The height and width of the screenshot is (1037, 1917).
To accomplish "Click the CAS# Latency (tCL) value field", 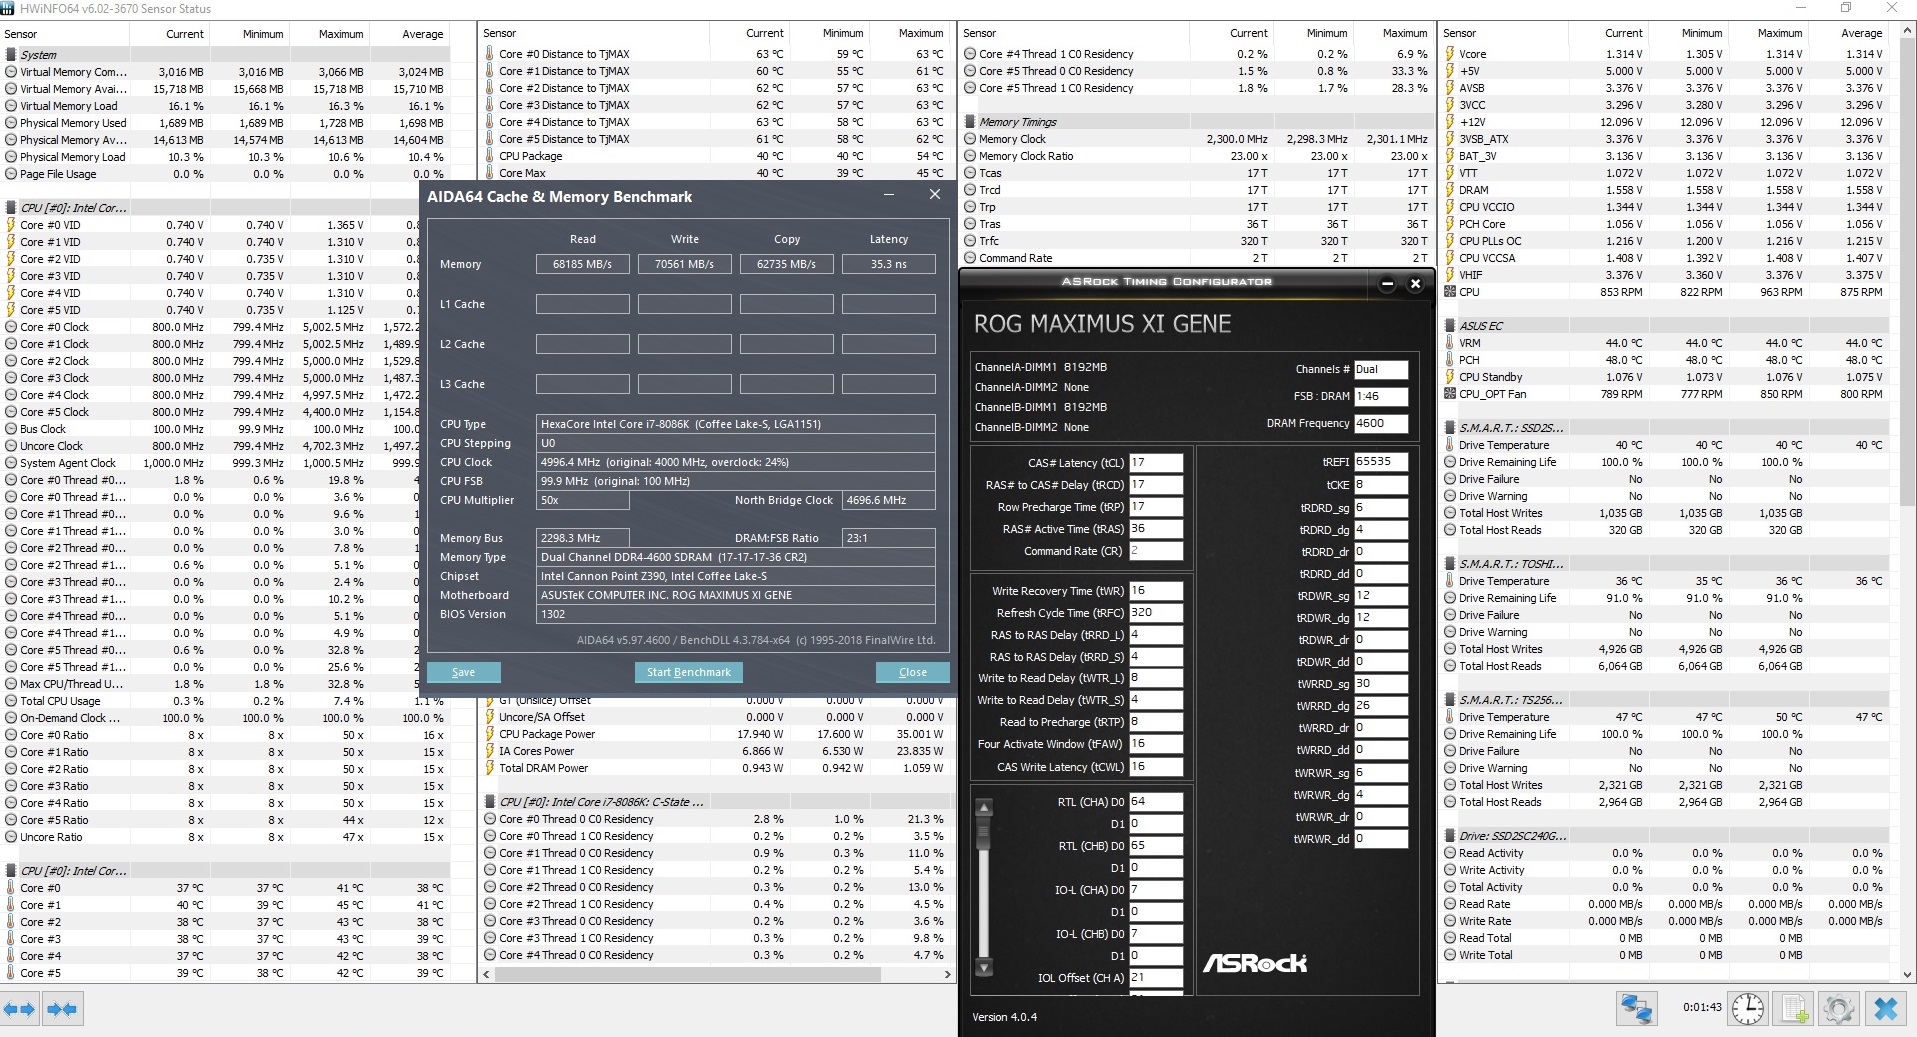I will tap(1156, 463).
